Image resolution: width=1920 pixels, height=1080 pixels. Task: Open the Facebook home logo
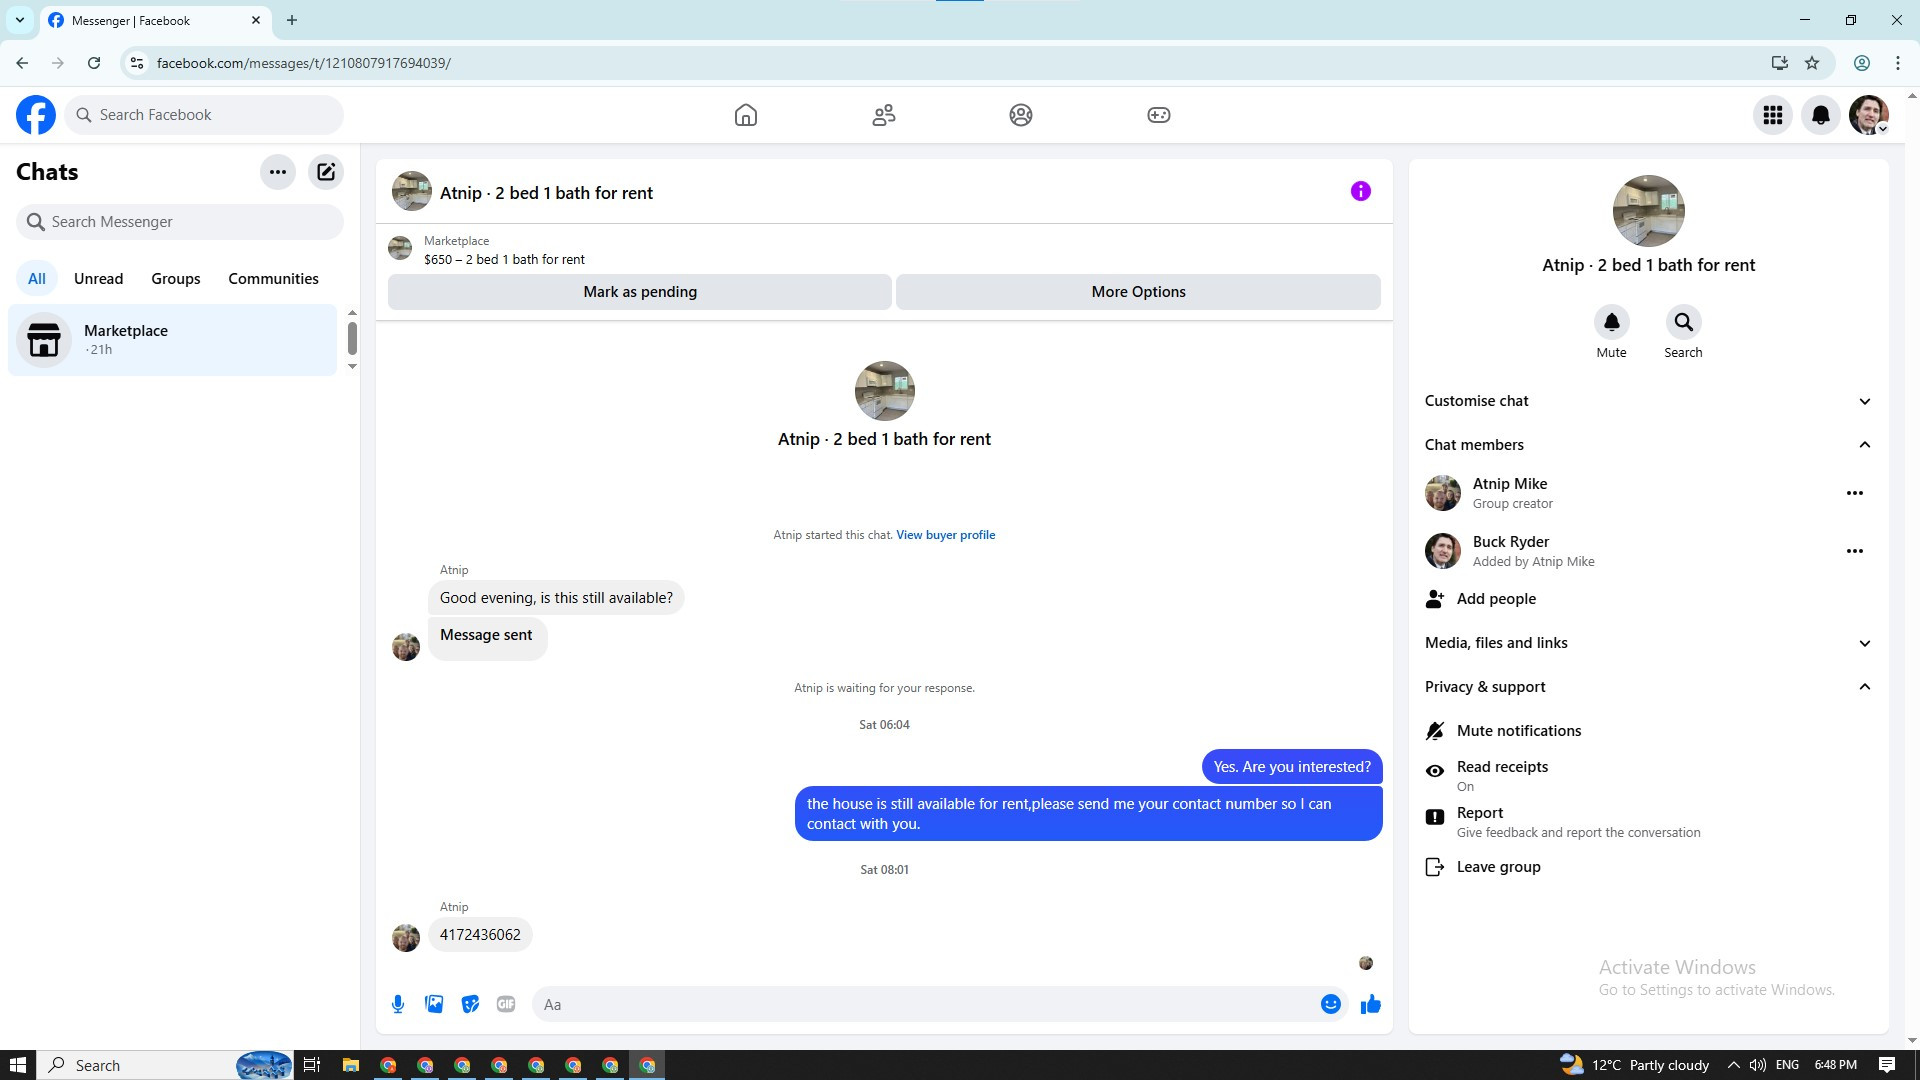[36, 115]
